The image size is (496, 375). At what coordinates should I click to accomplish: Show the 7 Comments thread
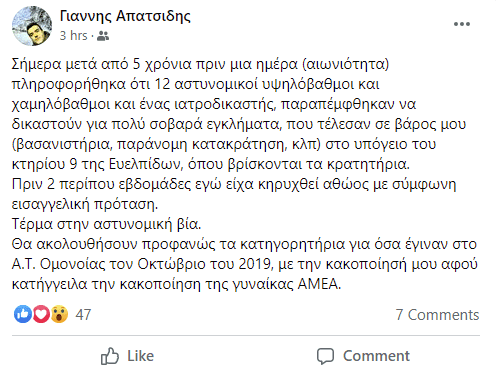tap(437, 315)
